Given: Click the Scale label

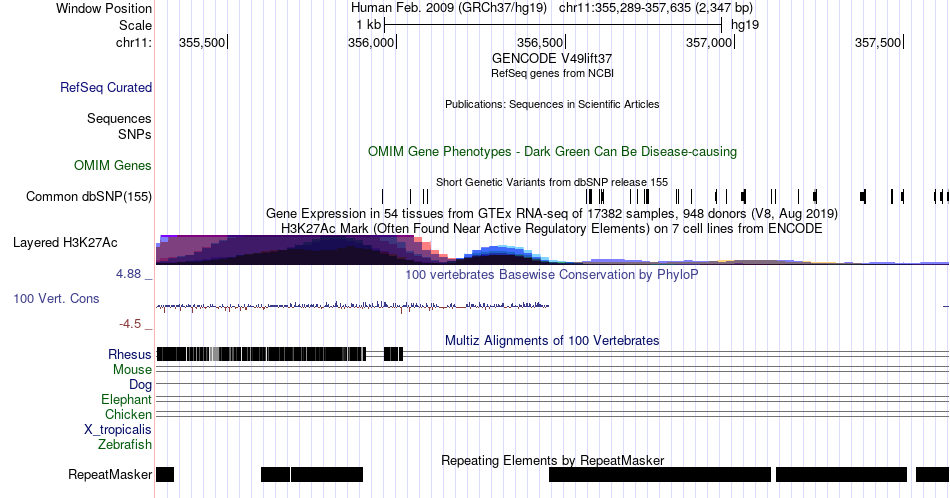Looking at the screenshot, I should [135, 25].
